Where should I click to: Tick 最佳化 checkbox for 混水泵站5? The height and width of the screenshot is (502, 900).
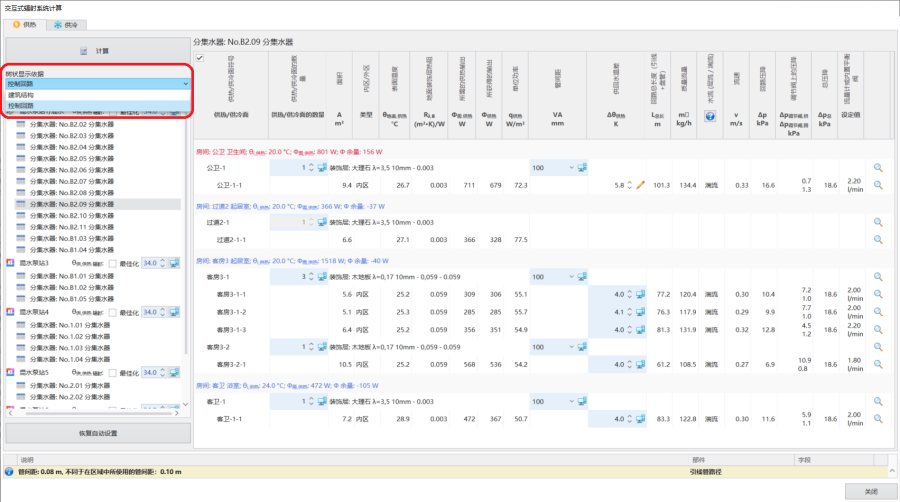click(112, 373)
